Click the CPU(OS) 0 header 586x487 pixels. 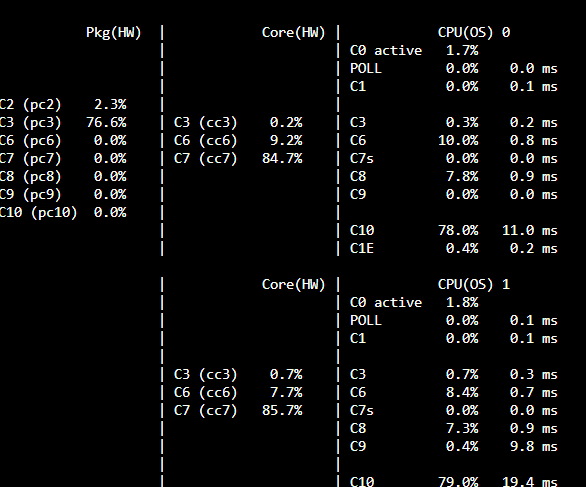coord(474,33)
